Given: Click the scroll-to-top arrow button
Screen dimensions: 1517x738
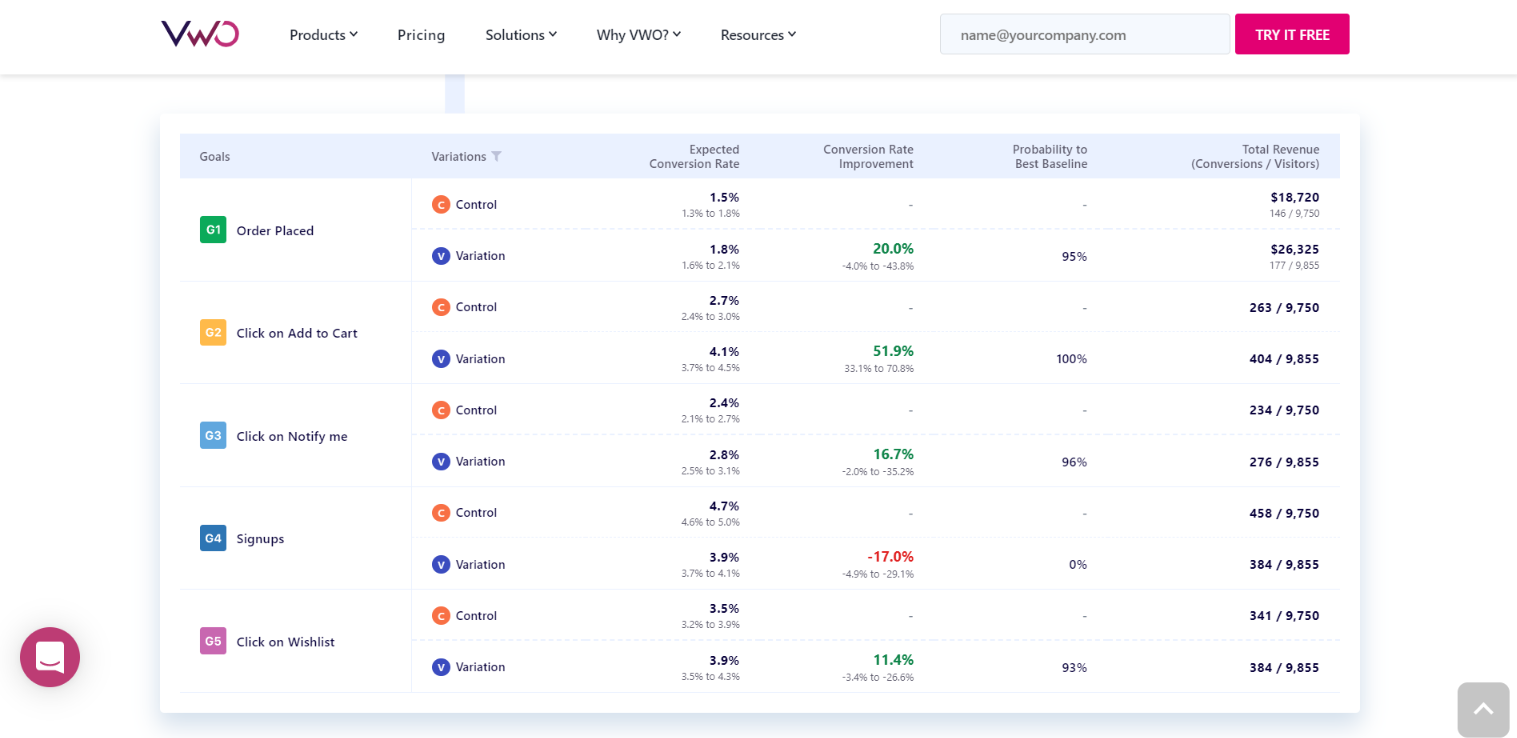Looking at the screenshot, I should [x=1483, y=709].
